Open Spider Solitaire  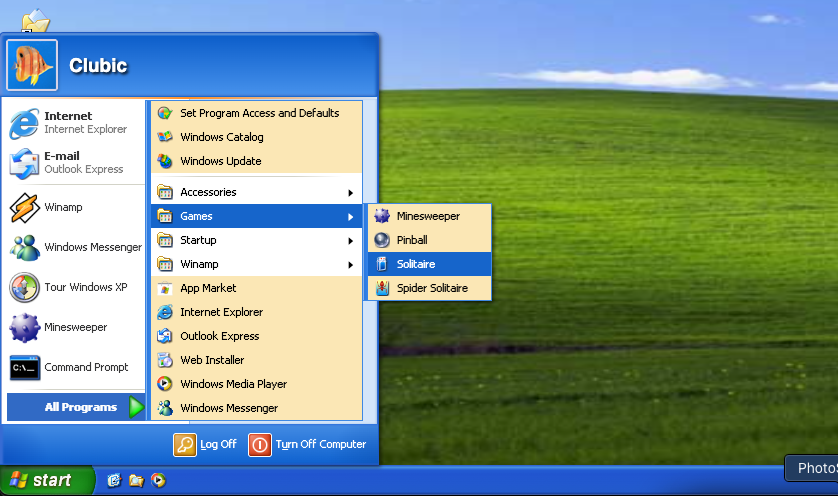(430, 288)
